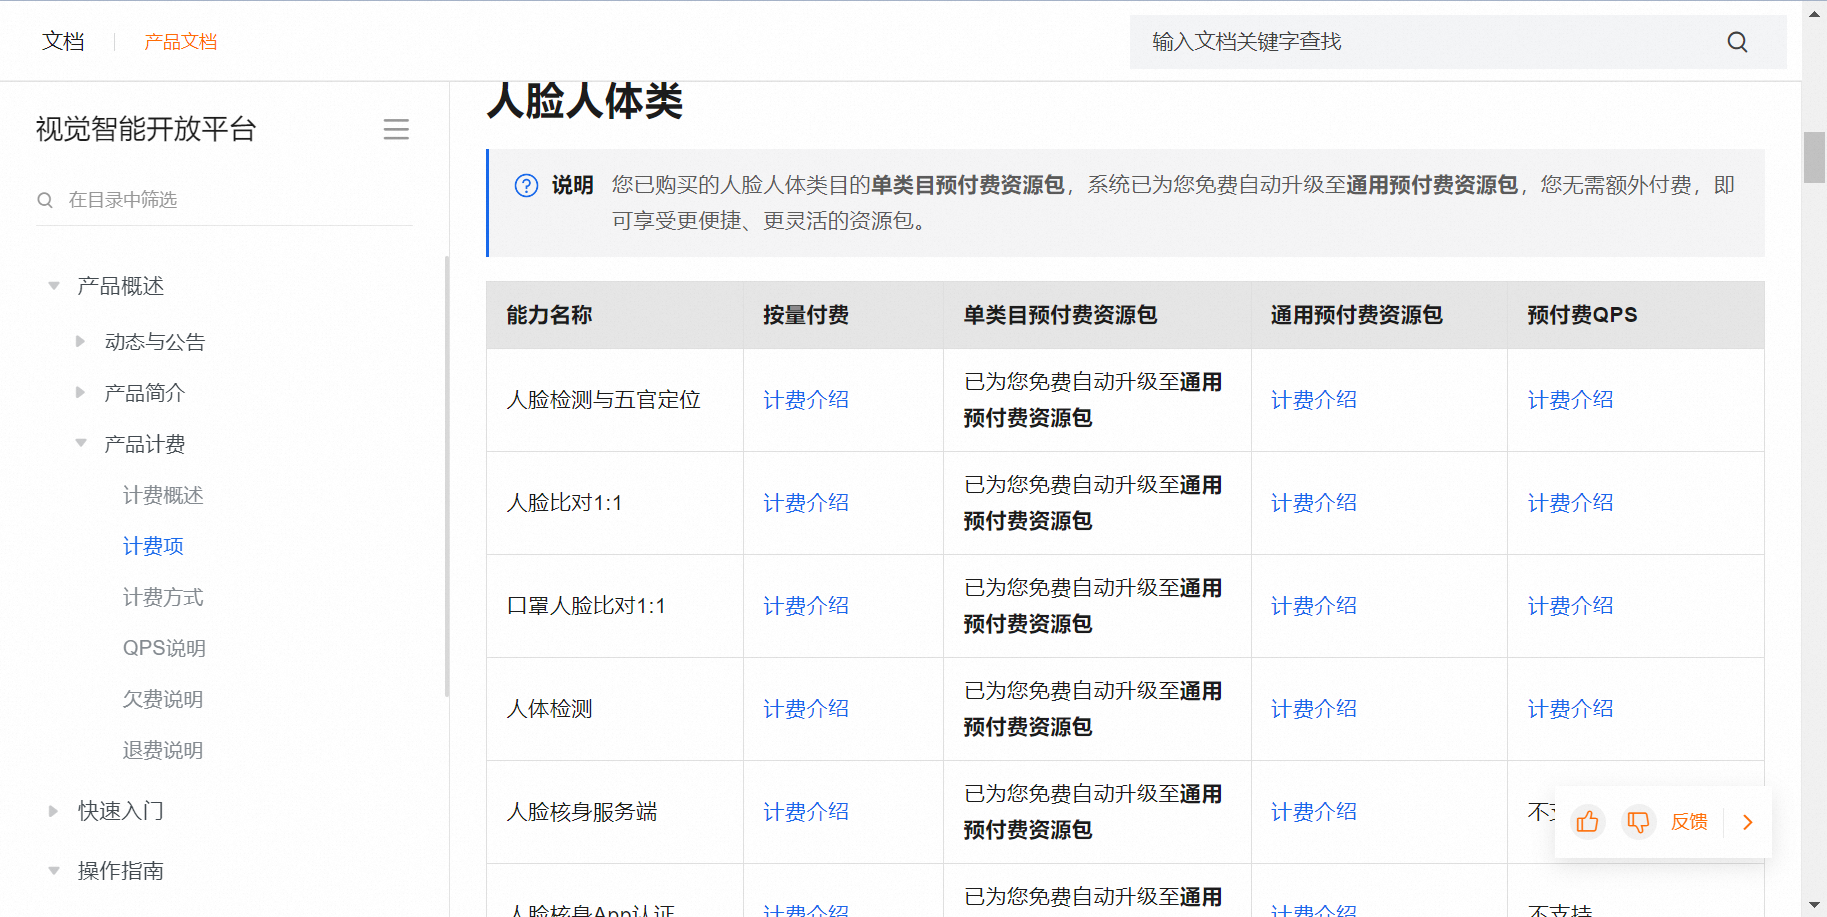Open 通用预付费资源包 计费介绍 for 人脸核身服务端
1827x917 pixels.
click(x=1314, y=812)
